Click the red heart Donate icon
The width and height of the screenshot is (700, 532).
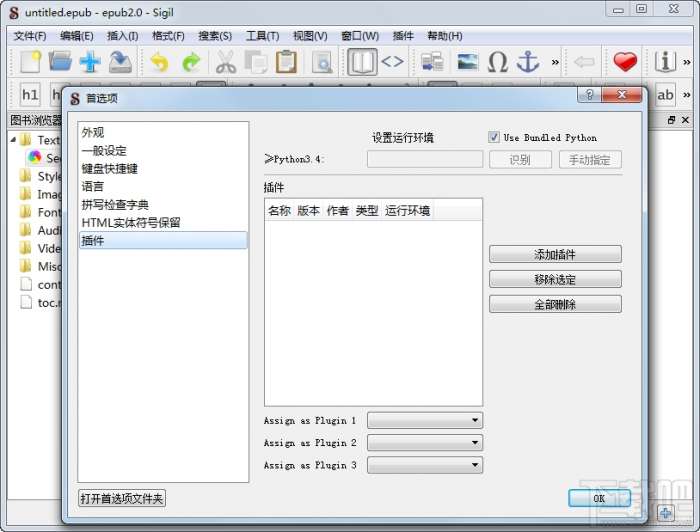[x=625, y=62]
